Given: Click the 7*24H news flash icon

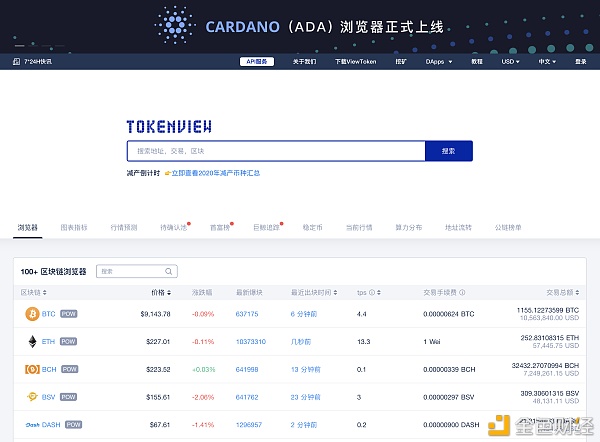Looking at the screenshot, I should [16, 62].
